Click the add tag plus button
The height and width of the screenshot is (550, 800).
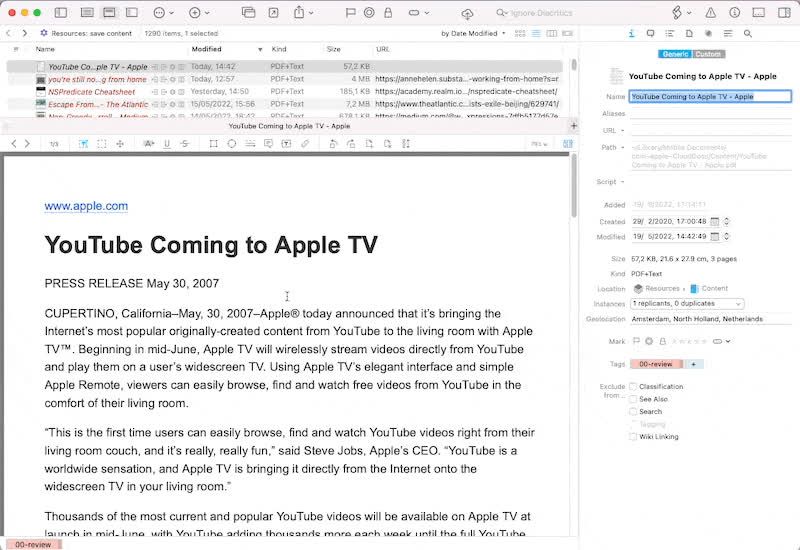[x=694, y=364]
